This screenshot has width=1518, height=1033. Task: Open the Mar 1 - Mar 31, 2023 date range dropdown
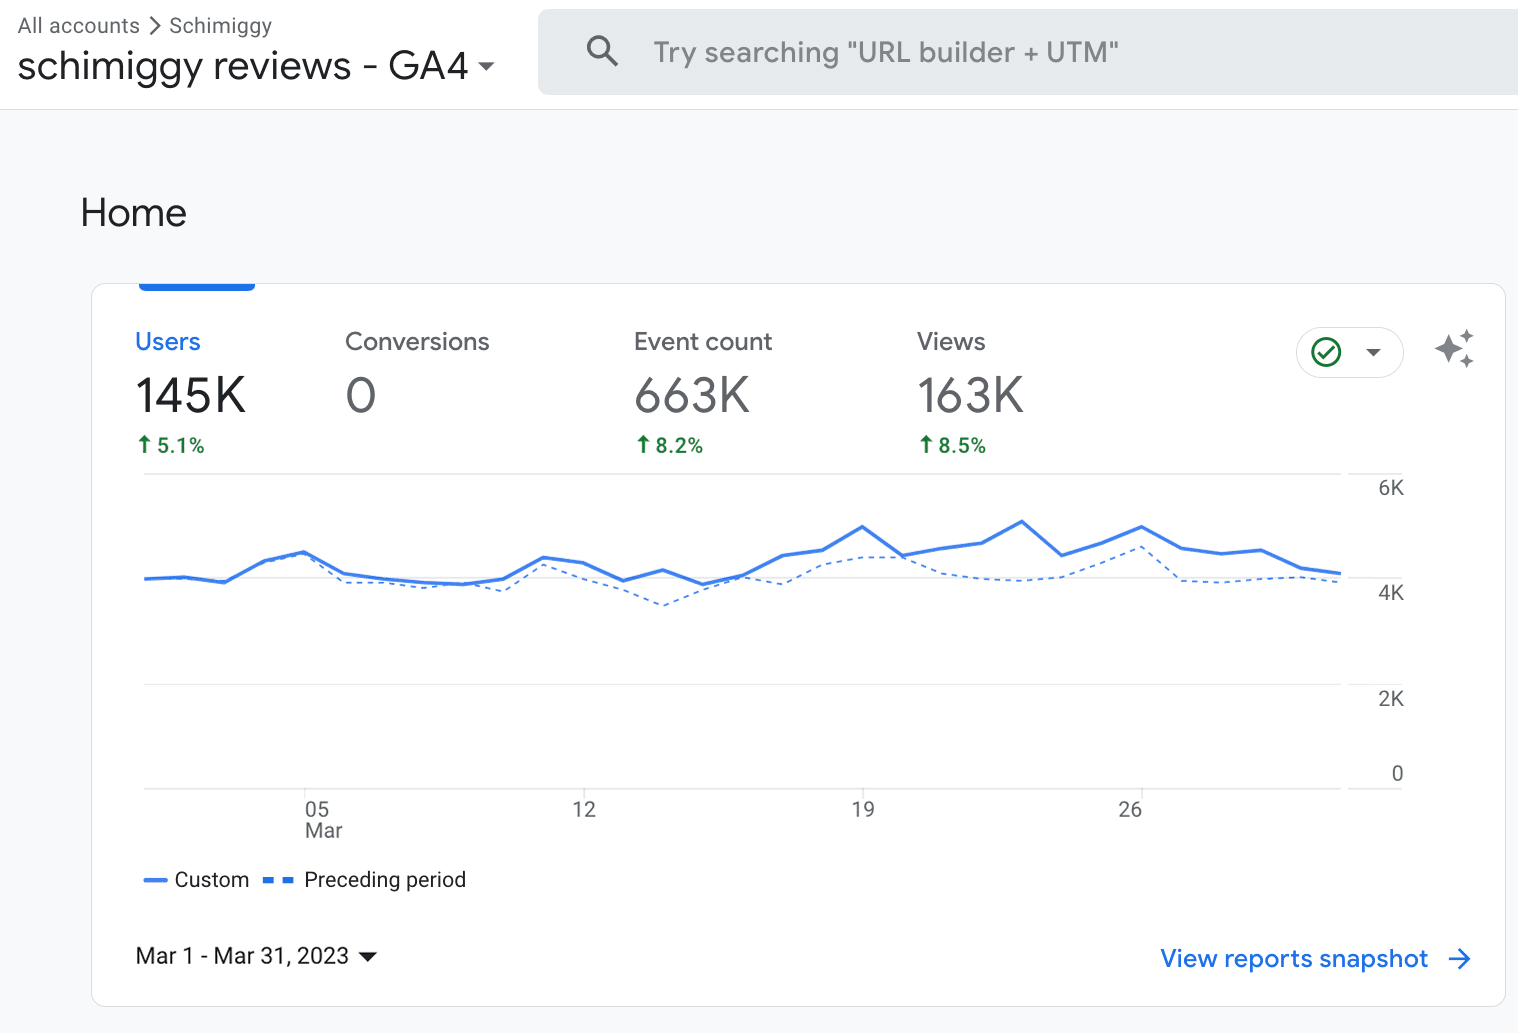pyautogui.click(x=256, y=956)
